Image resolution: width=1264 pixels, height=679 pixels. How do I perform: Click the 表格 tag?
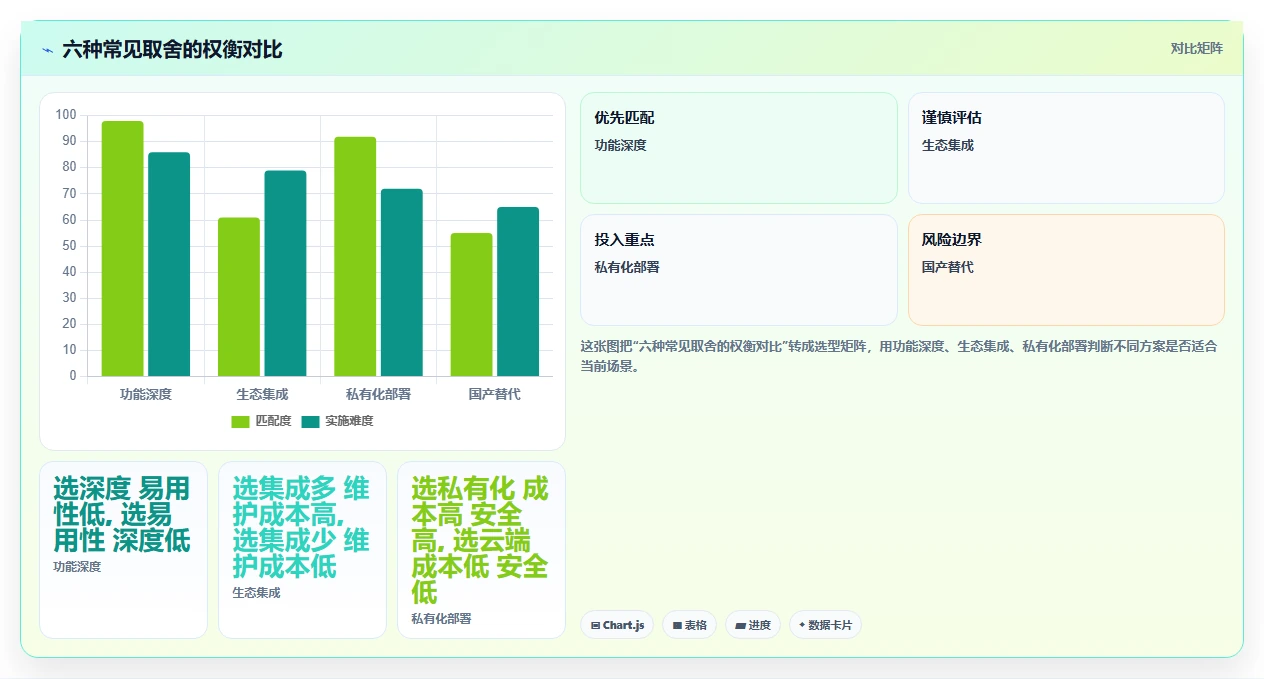(x=690, y=625)
